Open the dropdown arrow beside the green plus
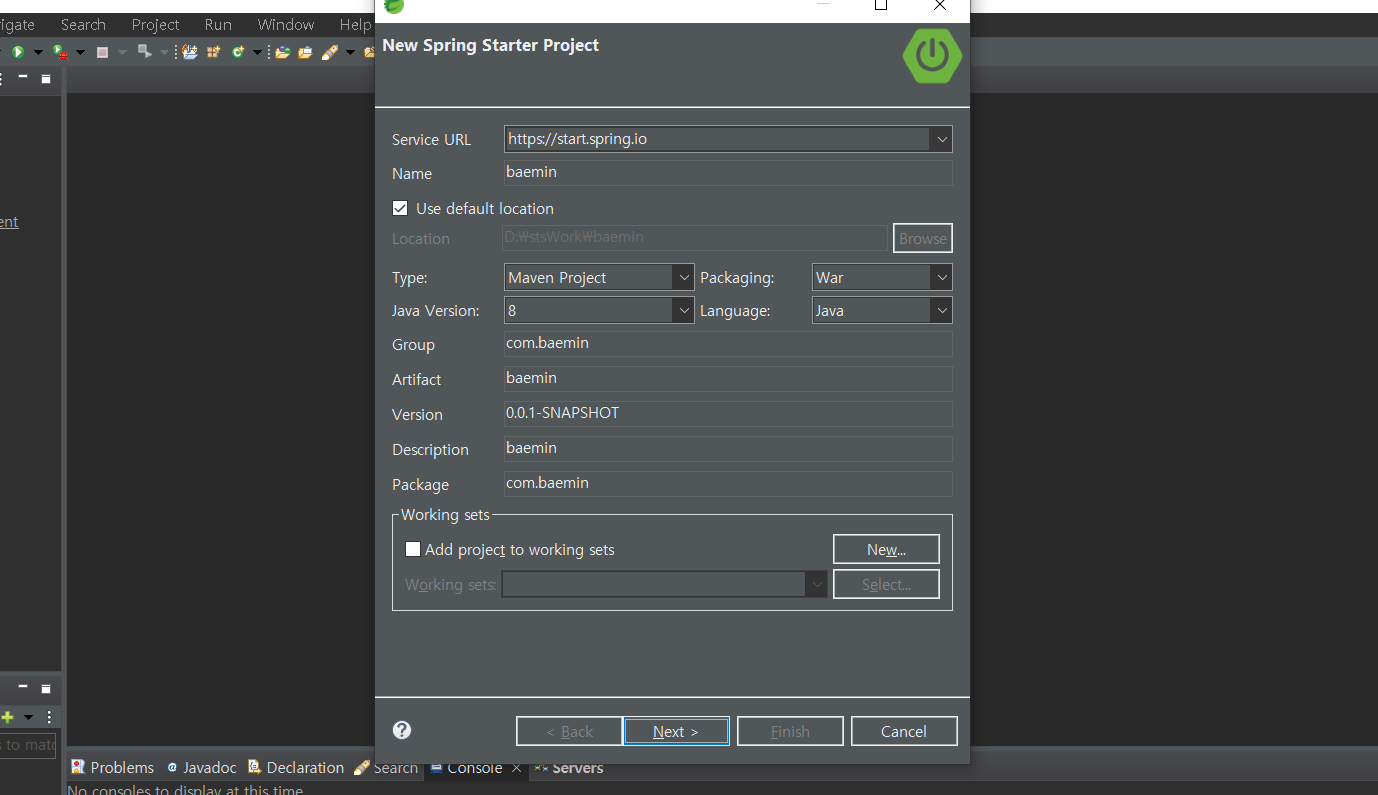This screenshot has width=1378, height=795. coord(28,717)
